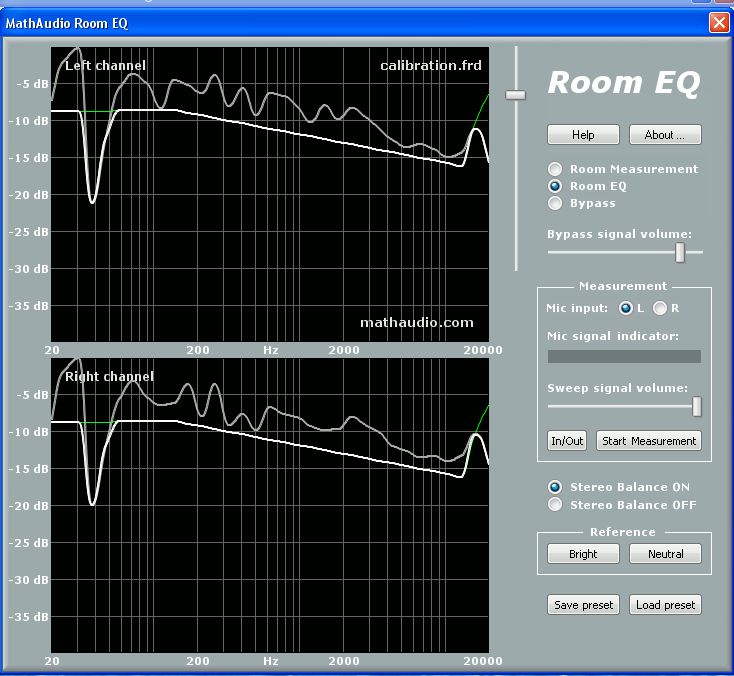Click the Mic signal indicator bar

[624, 356]
